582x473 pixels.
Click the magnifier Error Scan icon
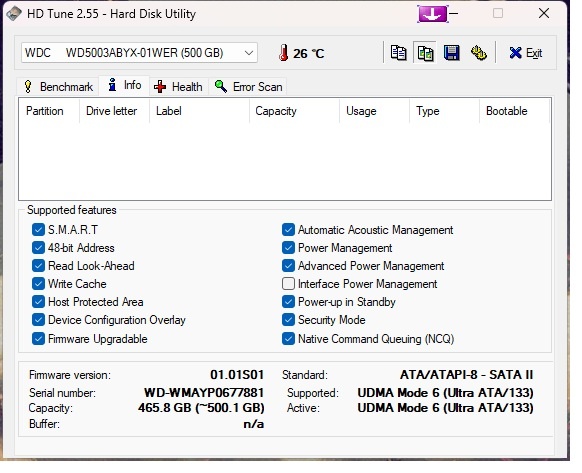(x=220, y=87)
